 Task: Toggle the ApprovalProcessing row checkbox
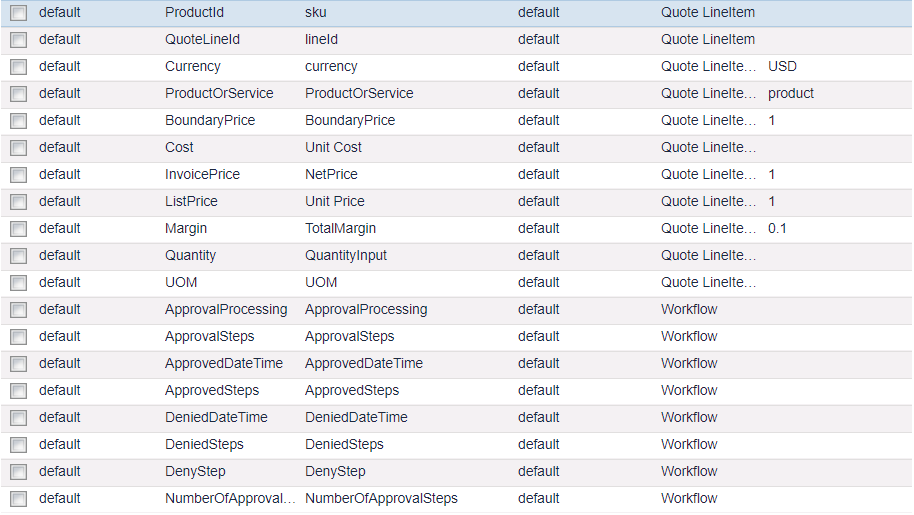coord(18,311)
